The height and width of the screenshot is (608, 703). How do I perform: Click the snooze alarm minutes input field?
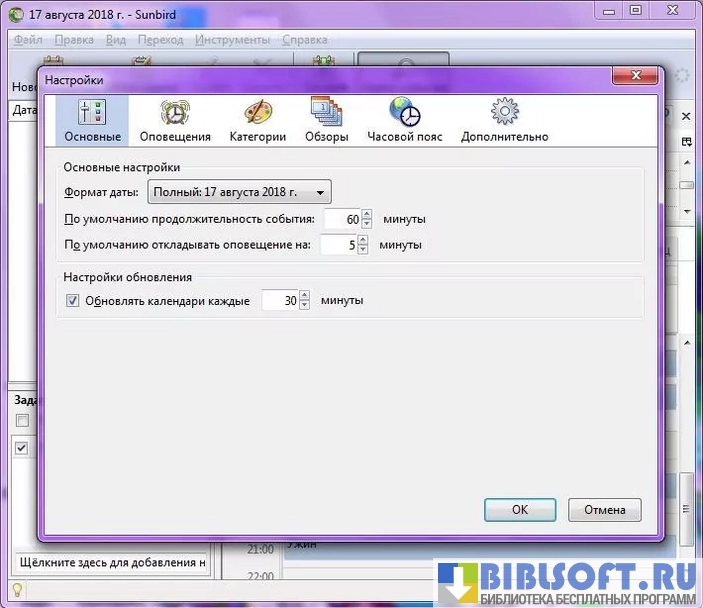(x=338, y=245)
